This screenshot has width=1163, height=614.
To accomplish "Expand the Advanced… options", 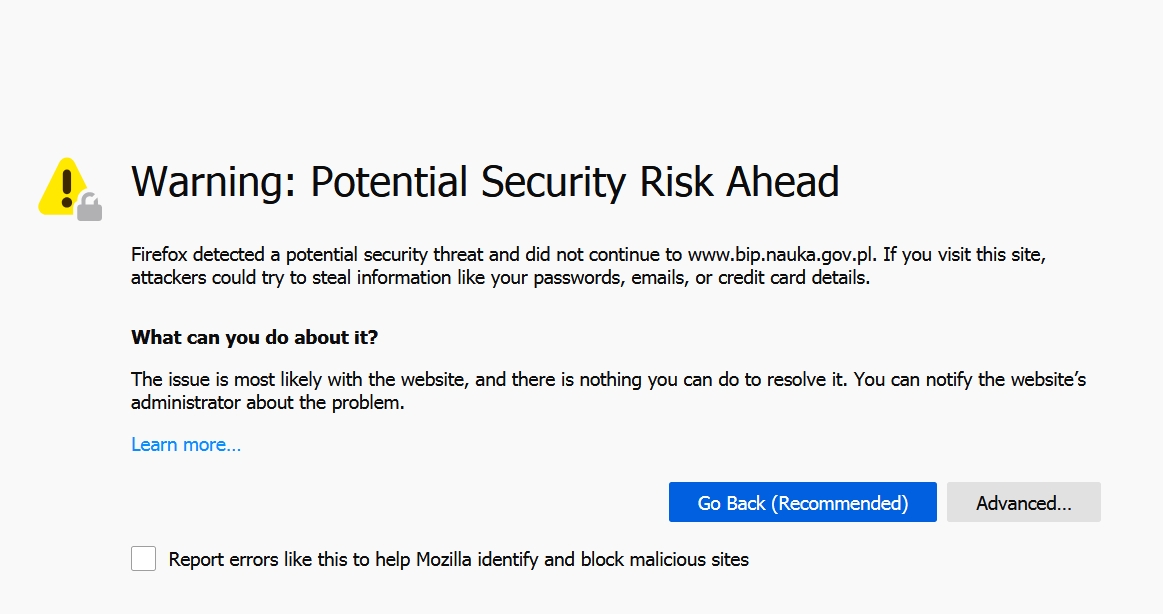I will pyautogui.click(x=1024, y=502).
